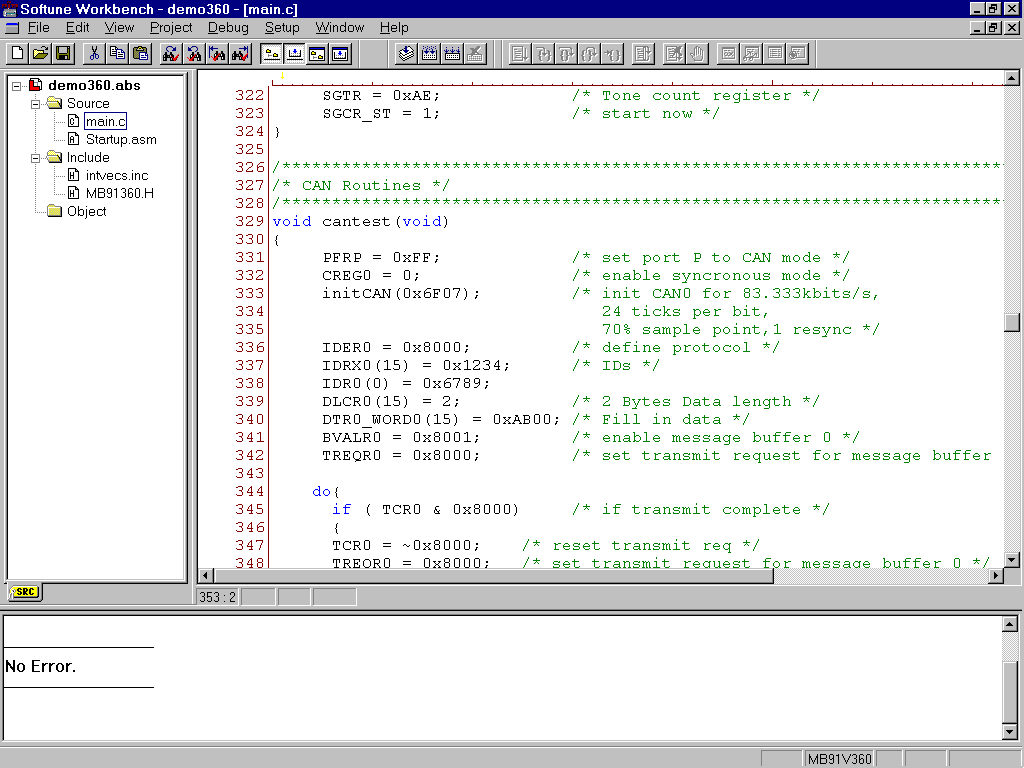The image size is (1024, 768).
Task: Toggle the project tree window view button
Action: click(271, 53)
